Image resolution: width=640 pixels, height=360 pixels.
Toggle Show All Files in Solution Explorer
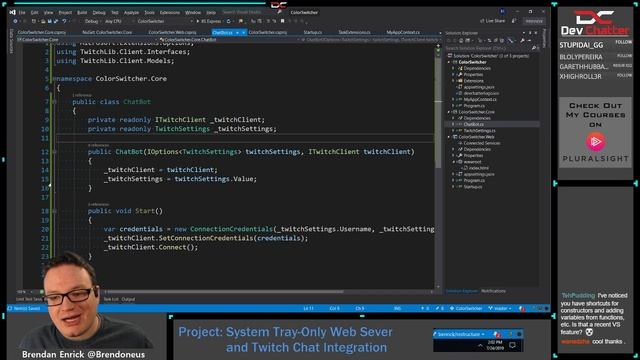click(502, 40)
